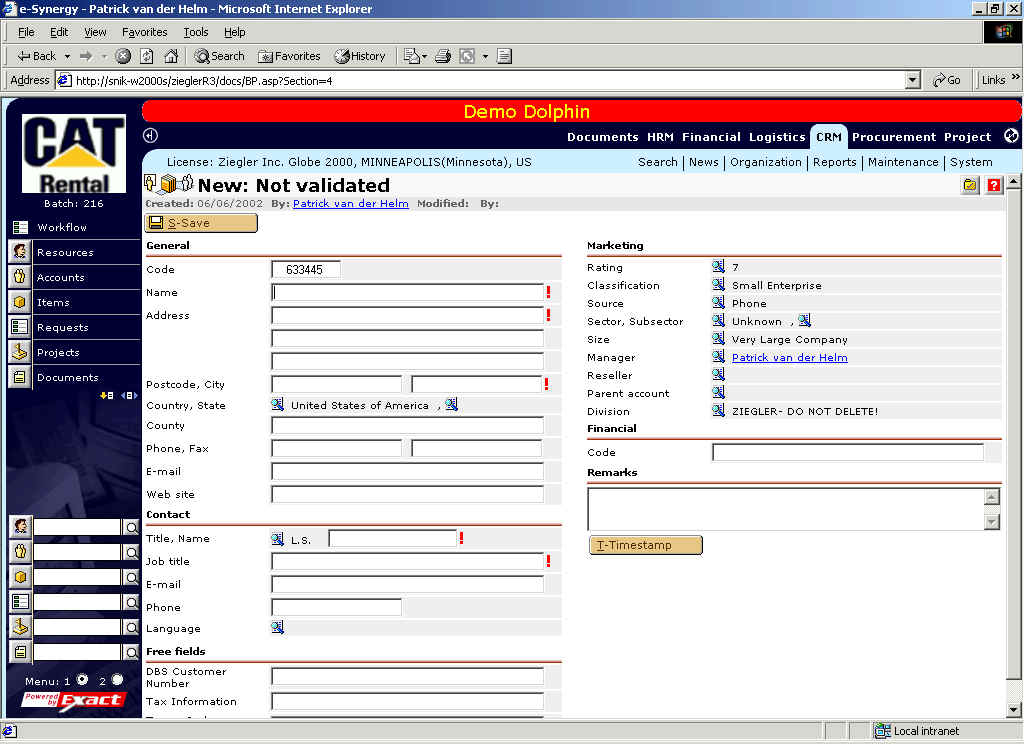
Task: Click the browser Home icon
Action: click(x=171, y=56)
